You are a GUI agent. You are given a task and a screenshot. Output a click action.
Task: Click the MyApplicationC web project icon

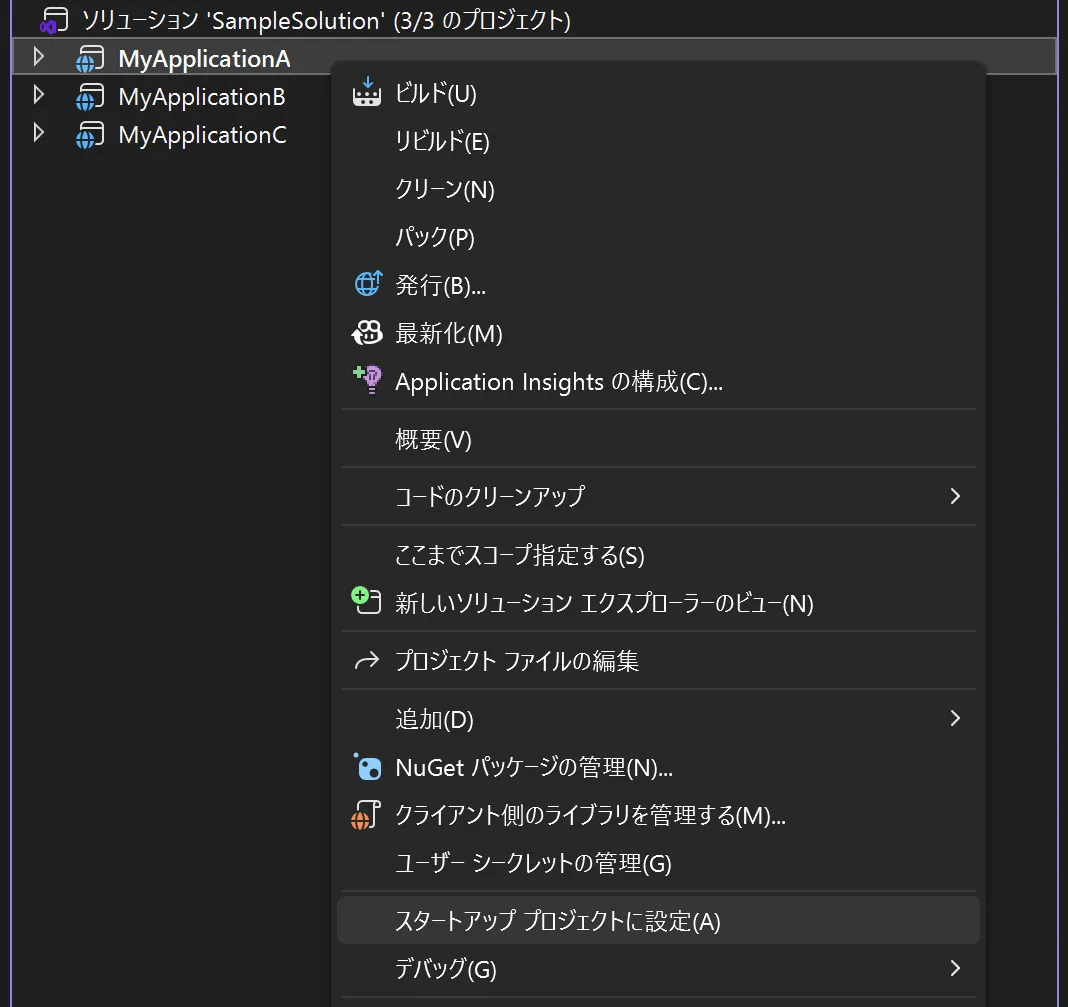point(90,135)
